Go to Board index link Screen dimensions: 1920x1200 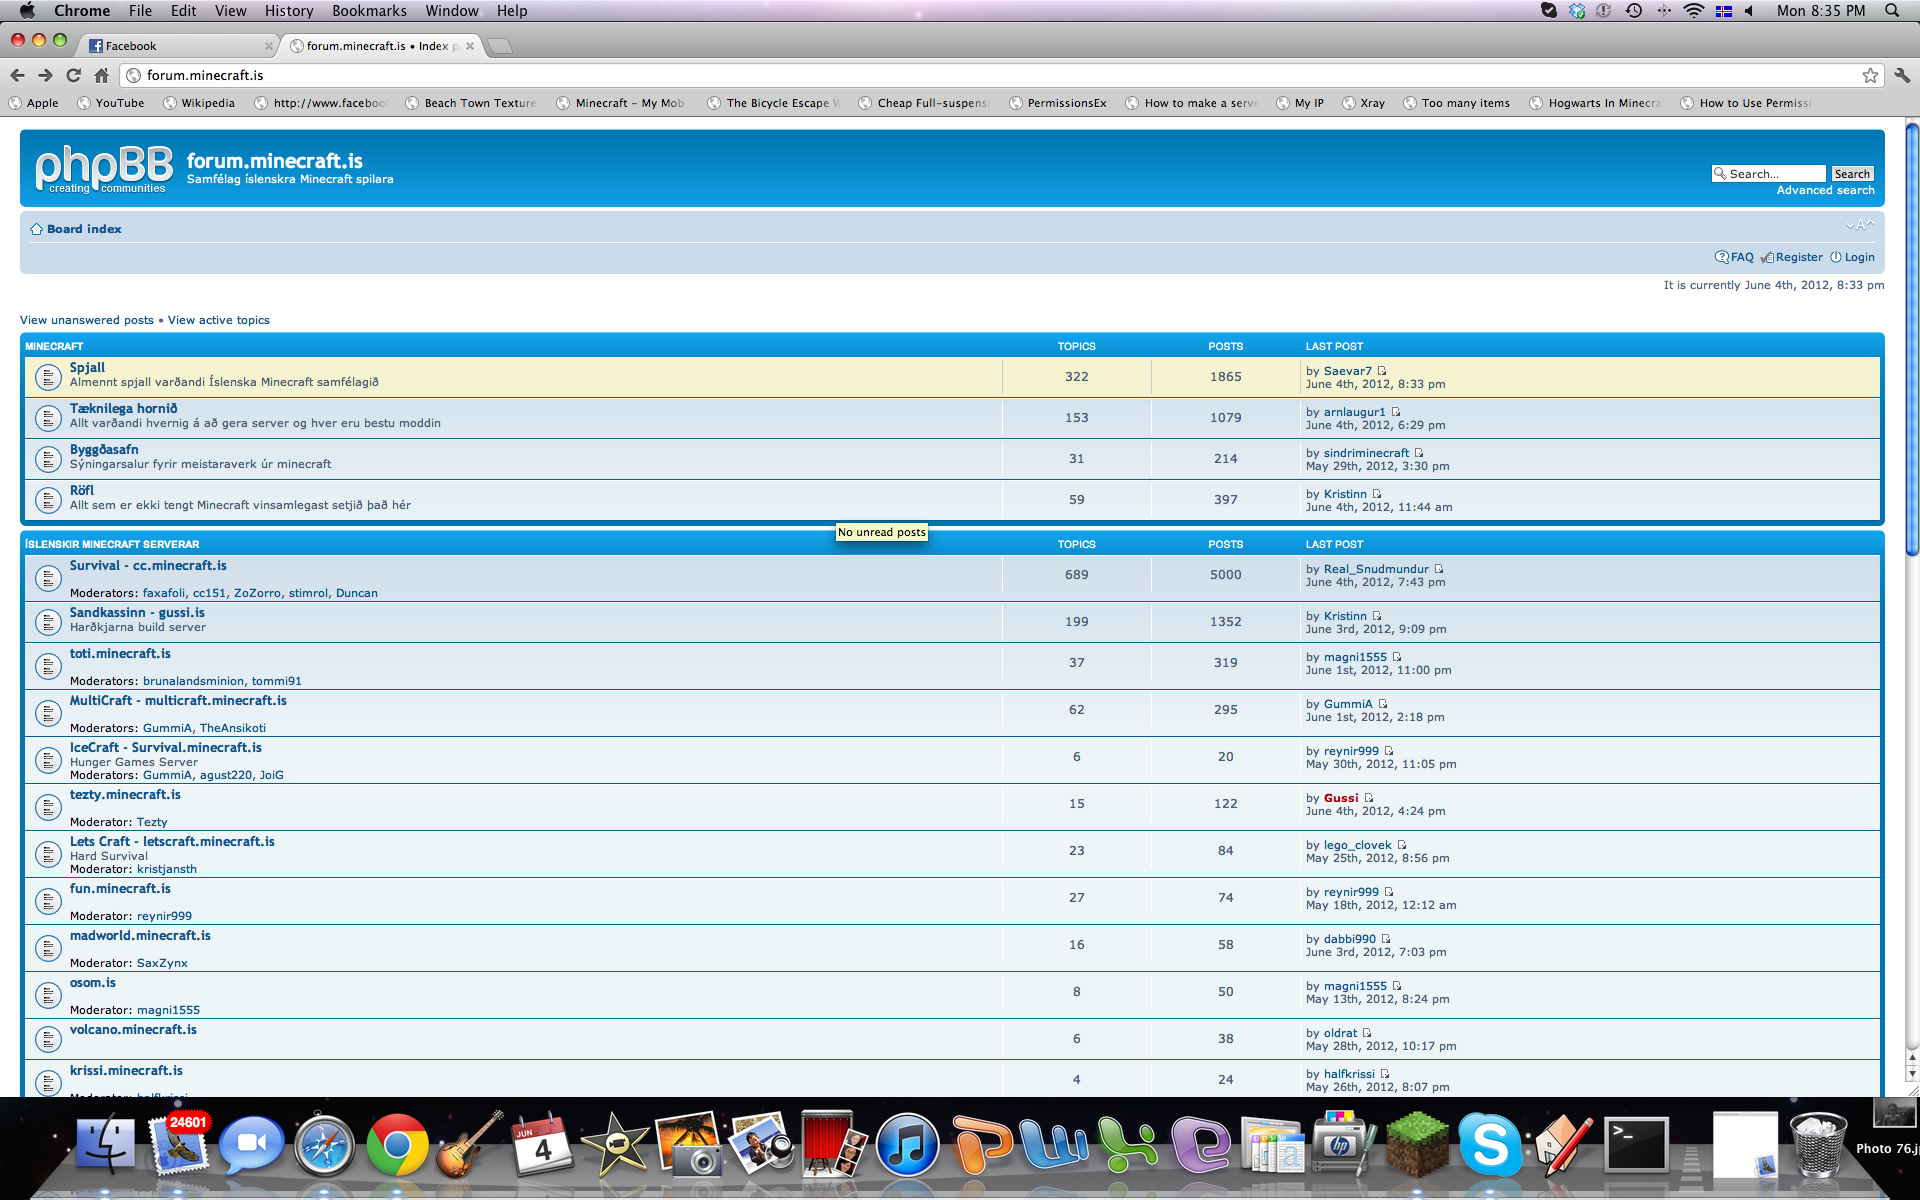[x=84, y=229]
